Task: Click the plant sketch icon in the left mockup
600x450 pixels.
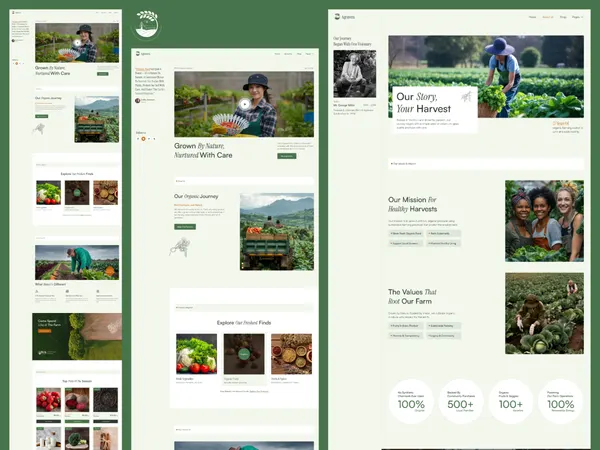Action: (x=39, y=129)
